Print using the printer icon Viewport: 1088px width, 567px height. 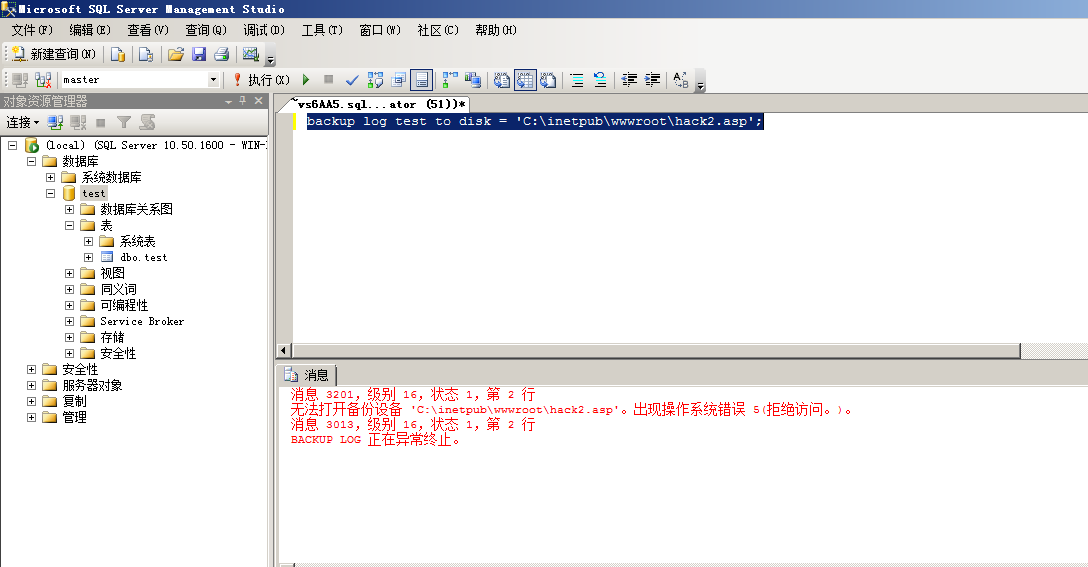click(x=221, y=54)
